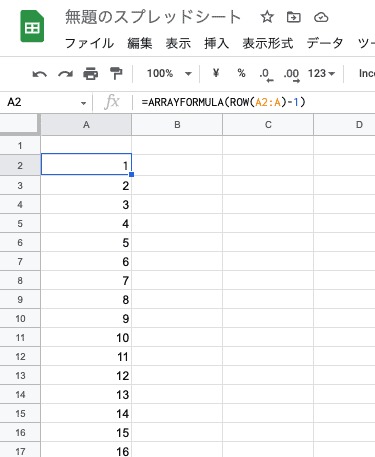Image resolution: width=375 pixels, height=457 pixels.
Task: Open the move to folder icon
Action: click(x=294, y=17)
